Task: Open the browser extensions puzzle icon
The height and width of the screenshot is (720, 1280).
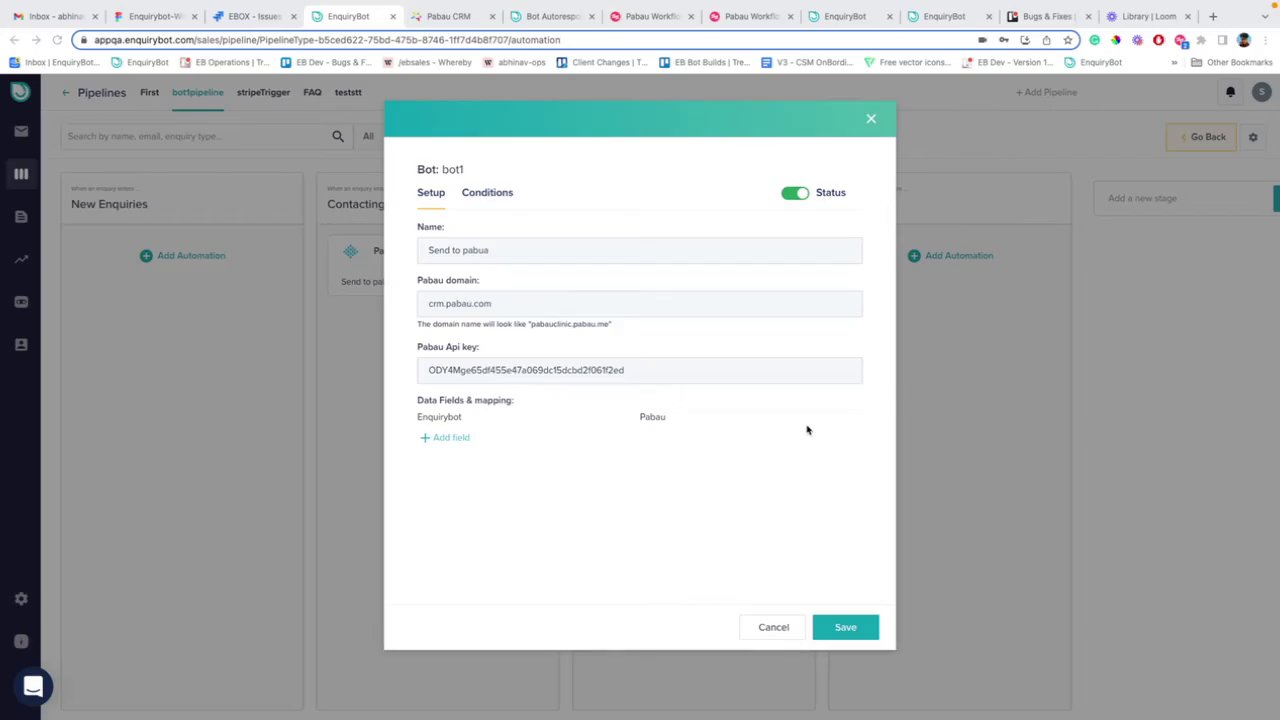Action: [x=1201, y=40]
